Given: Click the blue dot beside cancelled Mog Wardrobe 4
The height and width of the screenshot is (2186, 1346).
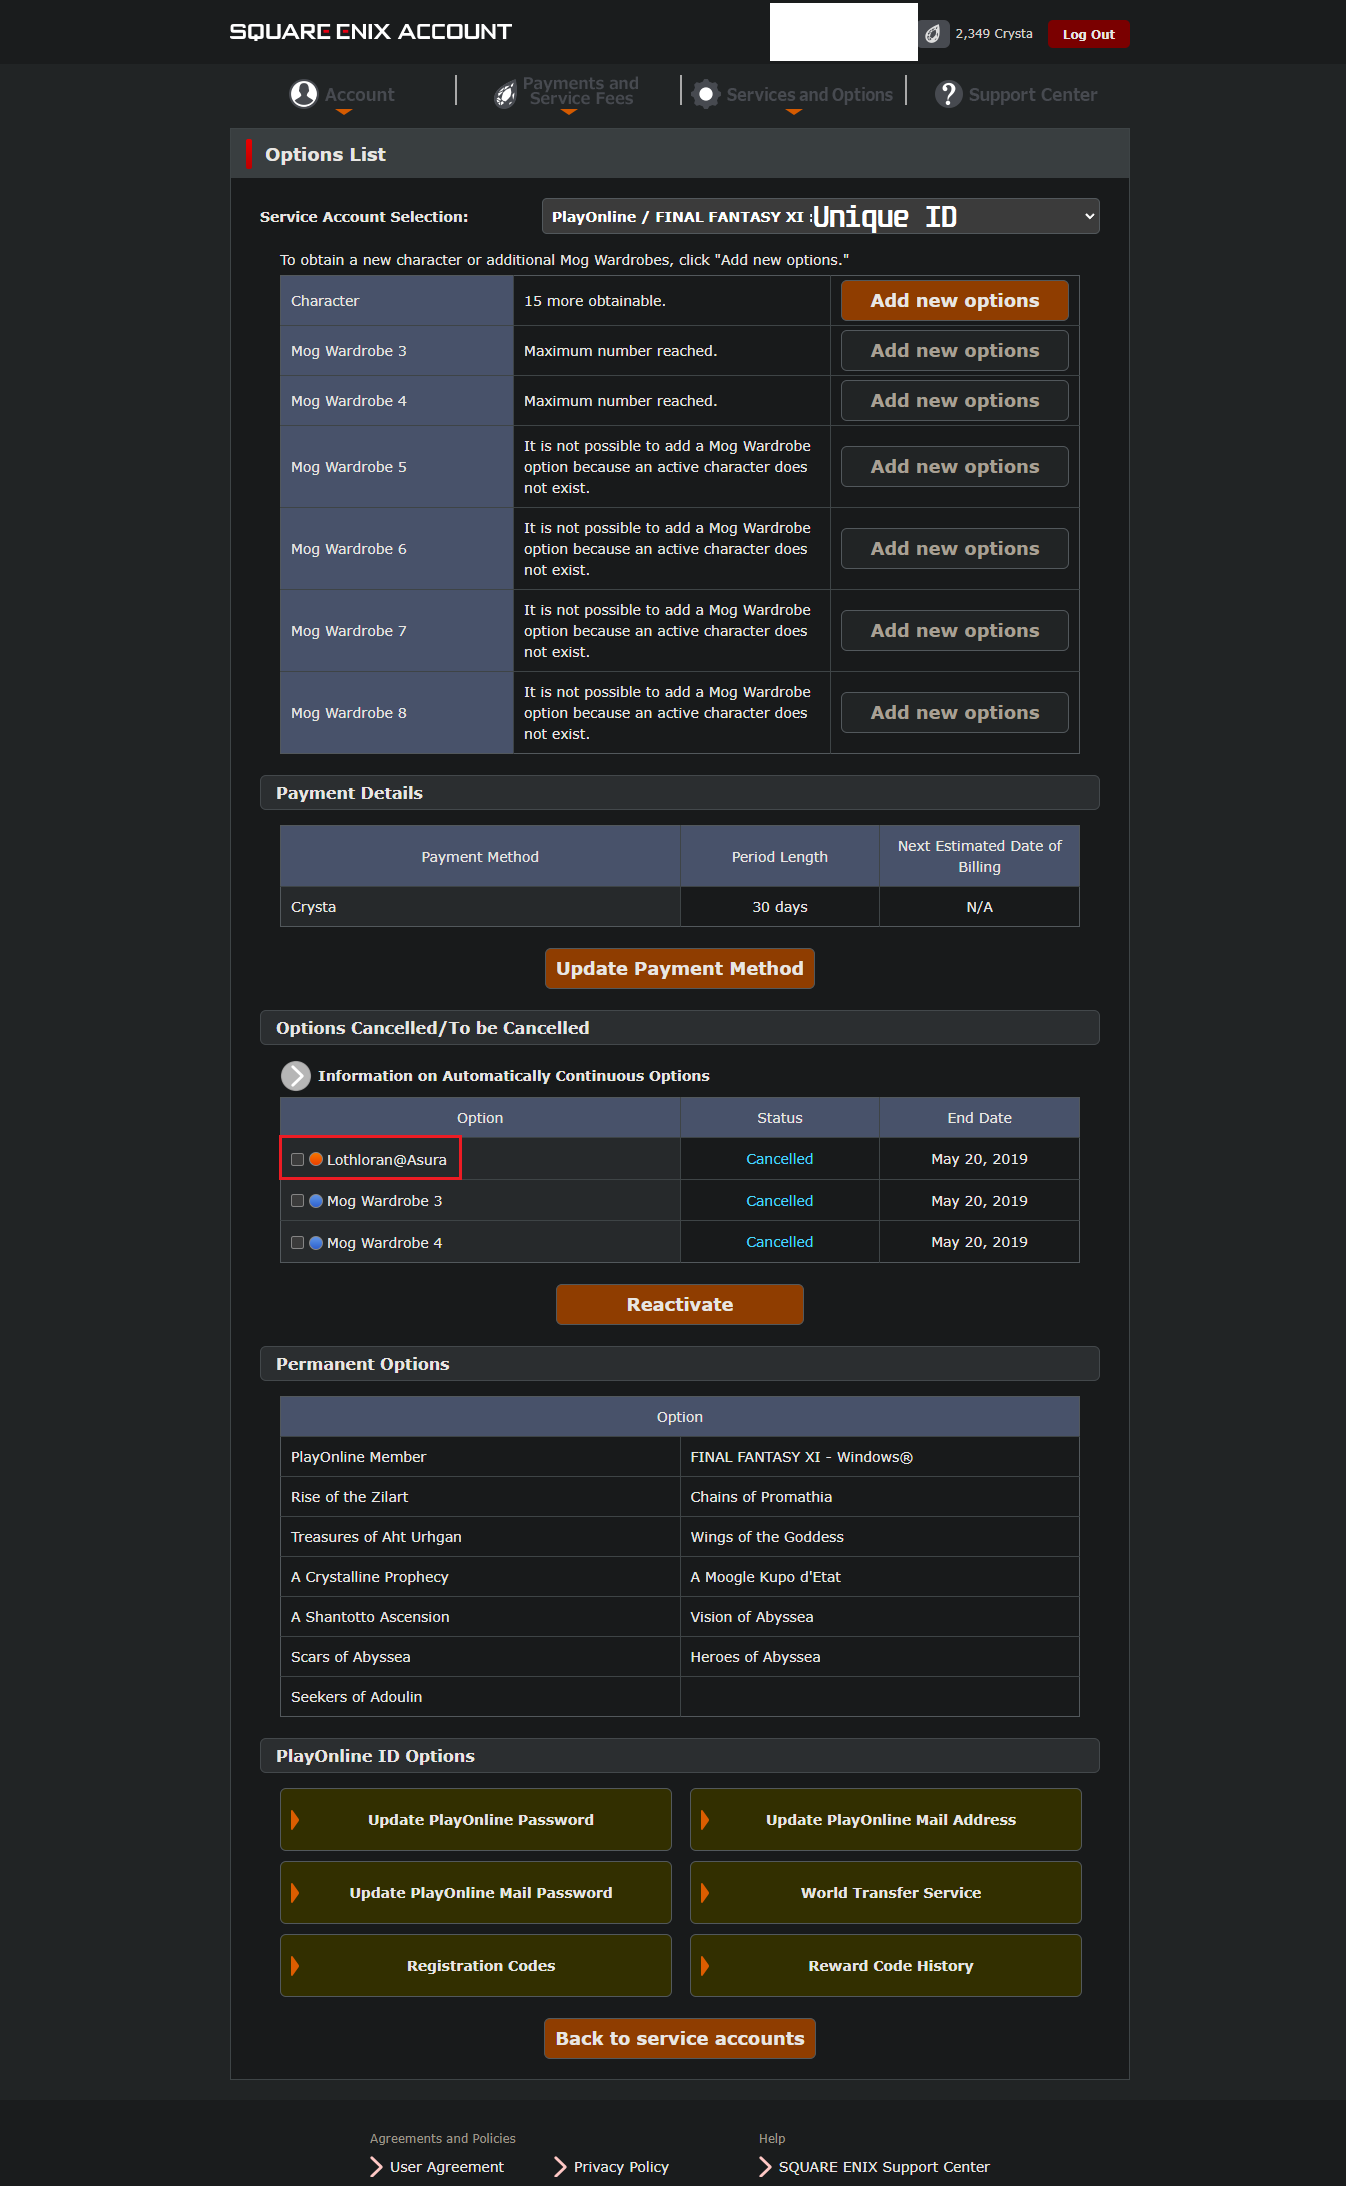Looking at the screenshot, I should coord(316,1243).
